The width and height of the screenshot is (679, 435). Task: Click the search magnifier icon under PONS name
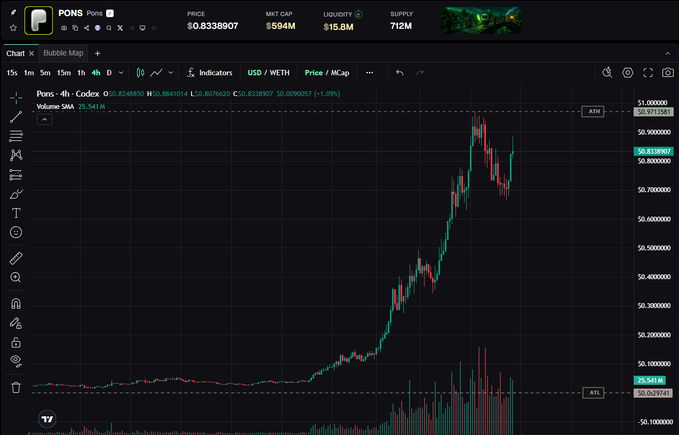point(109,28)
